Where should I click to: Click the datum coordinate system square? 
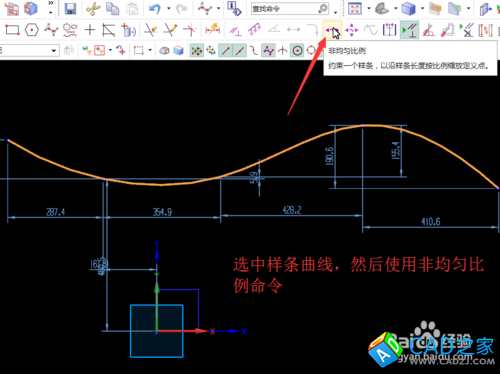157,331
